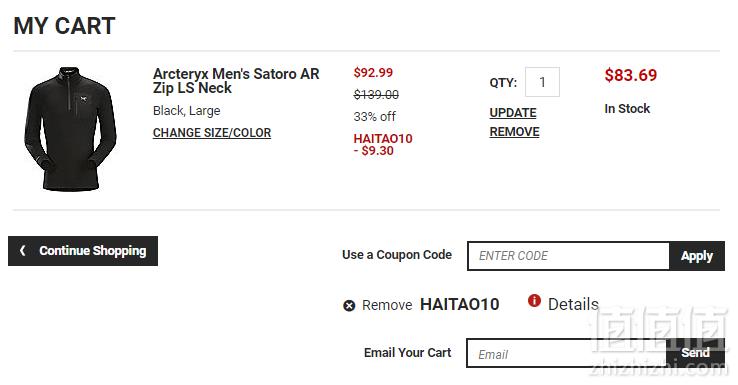Click Remove text beside HAITAO10 coupon

pos(387,305)
